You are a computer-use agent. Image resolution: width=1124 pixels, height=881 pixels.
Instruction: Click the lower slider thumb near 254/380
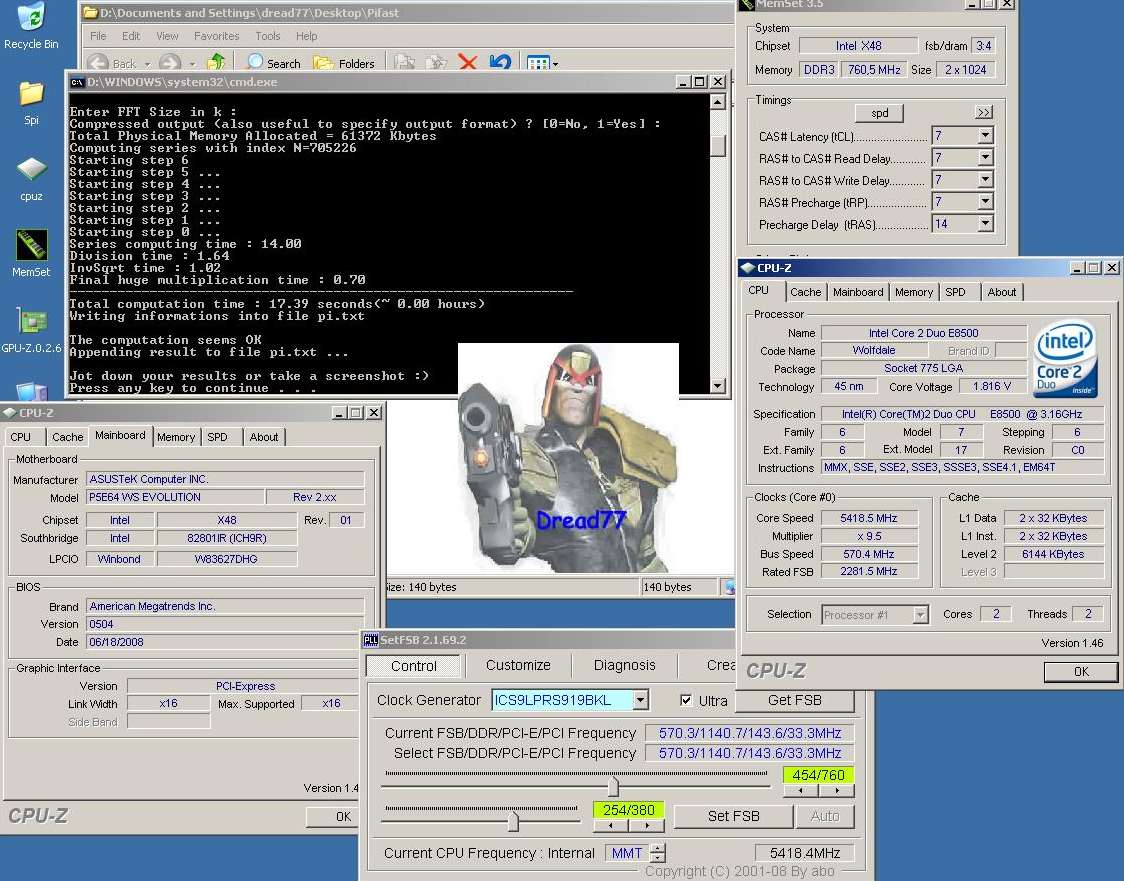click(513, 821)
